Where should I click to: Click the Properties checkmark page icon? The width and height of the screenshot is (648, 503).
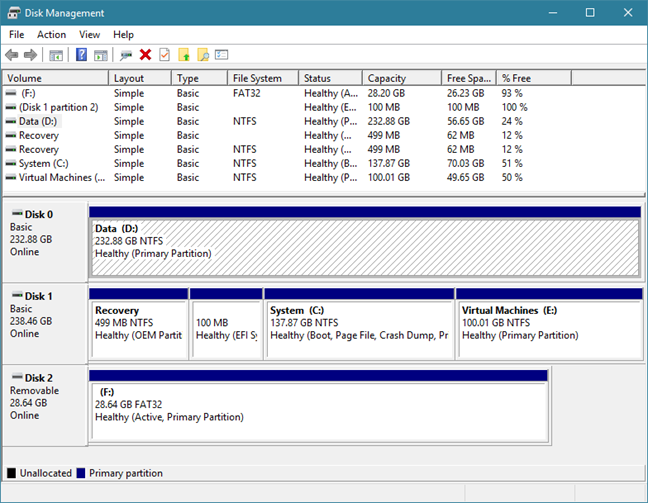[164, 55]
